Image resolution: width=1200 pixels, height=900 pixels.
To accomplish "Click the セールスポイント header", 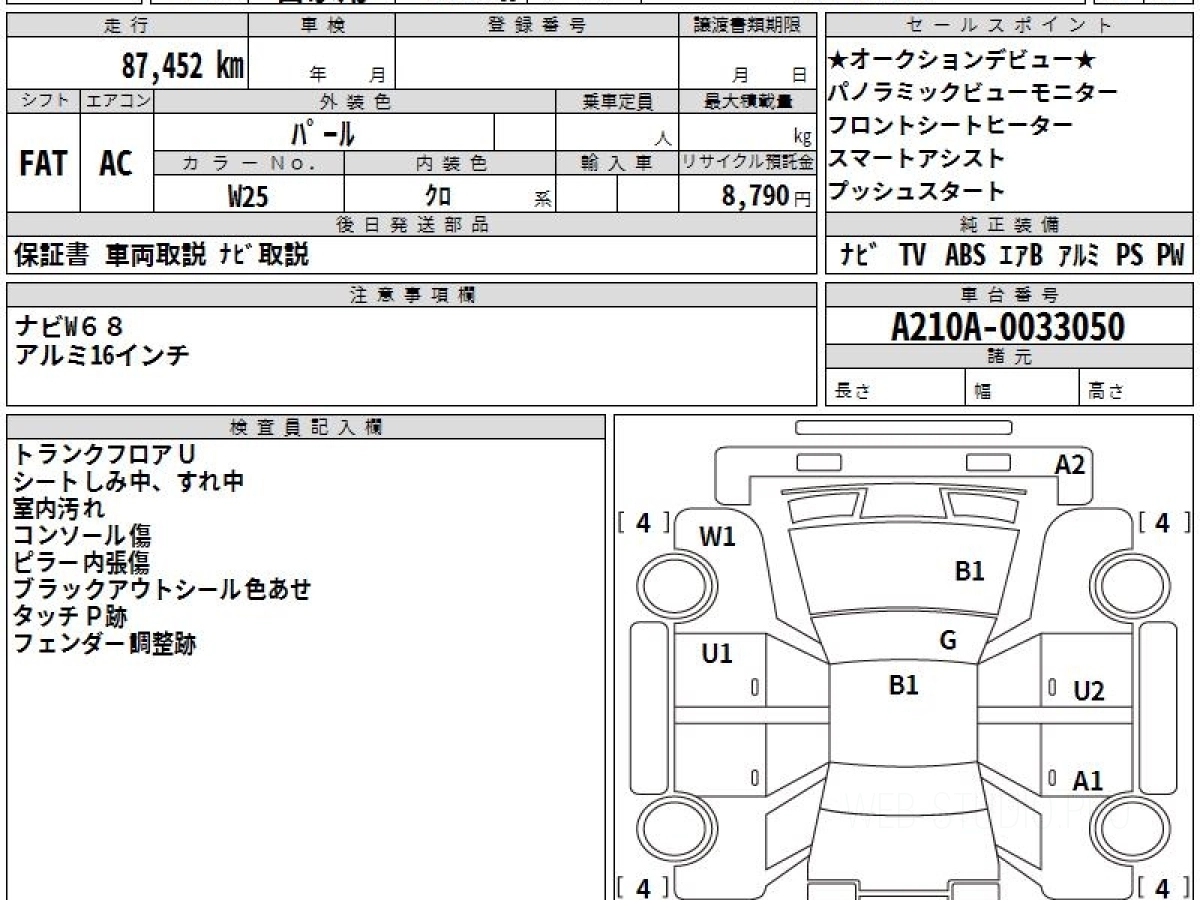I will click(1010, 26).
